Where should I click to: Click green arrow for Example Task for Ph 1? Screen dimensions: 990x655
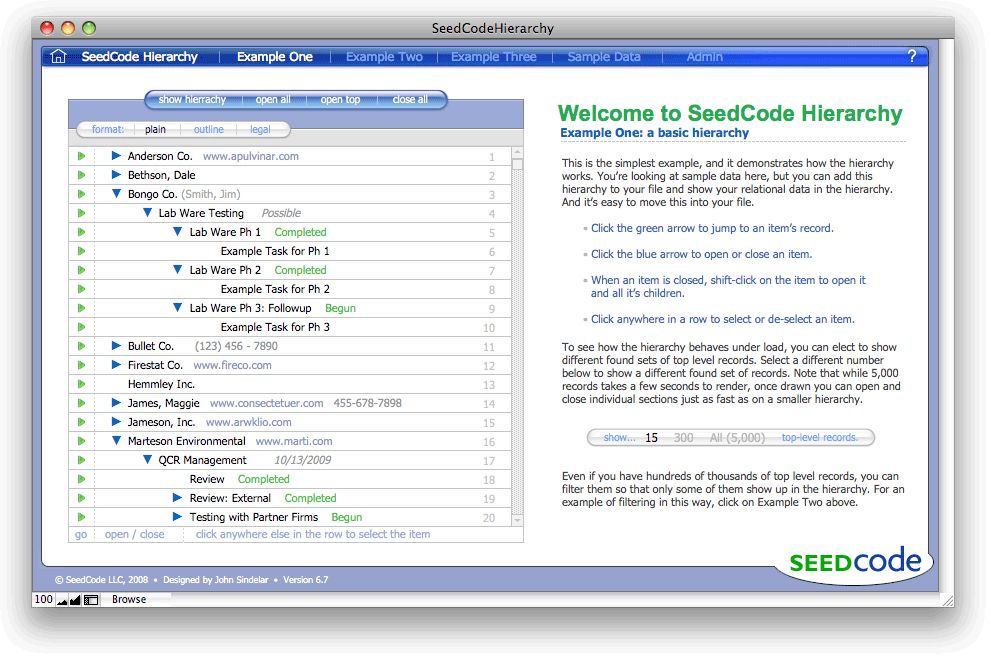tap(81, 251)
